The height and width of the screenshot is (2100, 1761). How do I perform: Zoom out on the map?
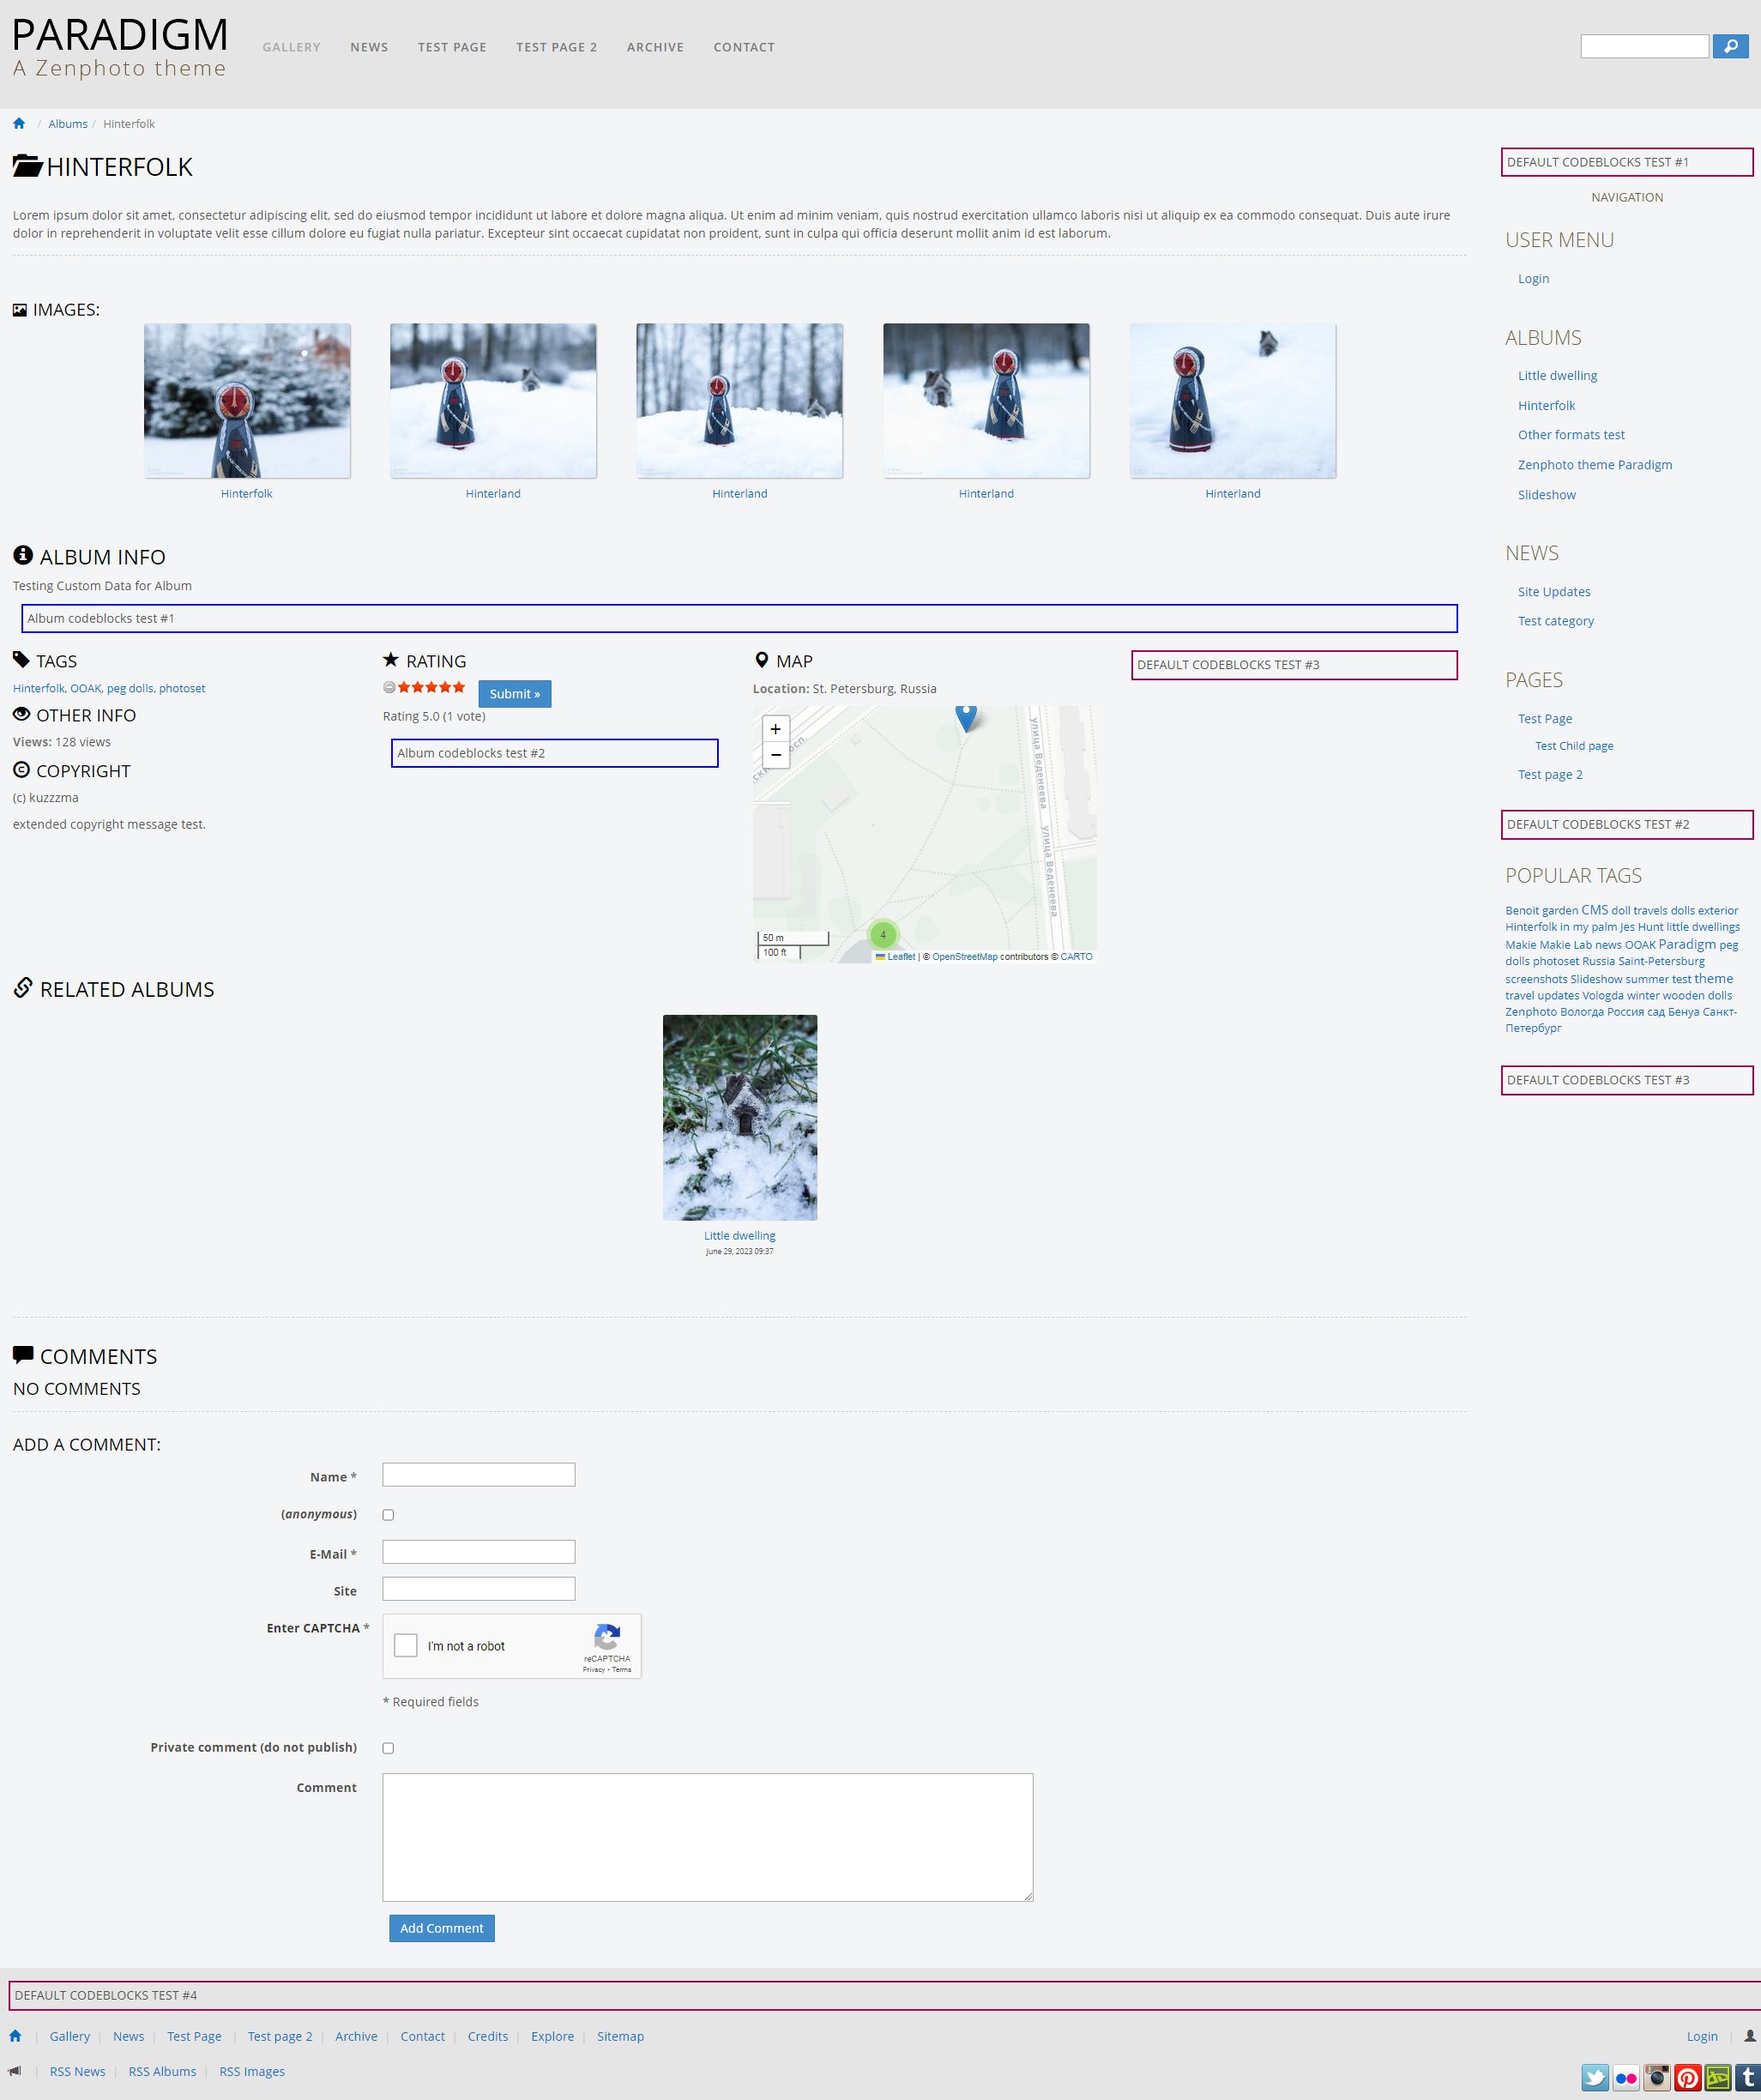pyautogui.click(x=775, y=755)
